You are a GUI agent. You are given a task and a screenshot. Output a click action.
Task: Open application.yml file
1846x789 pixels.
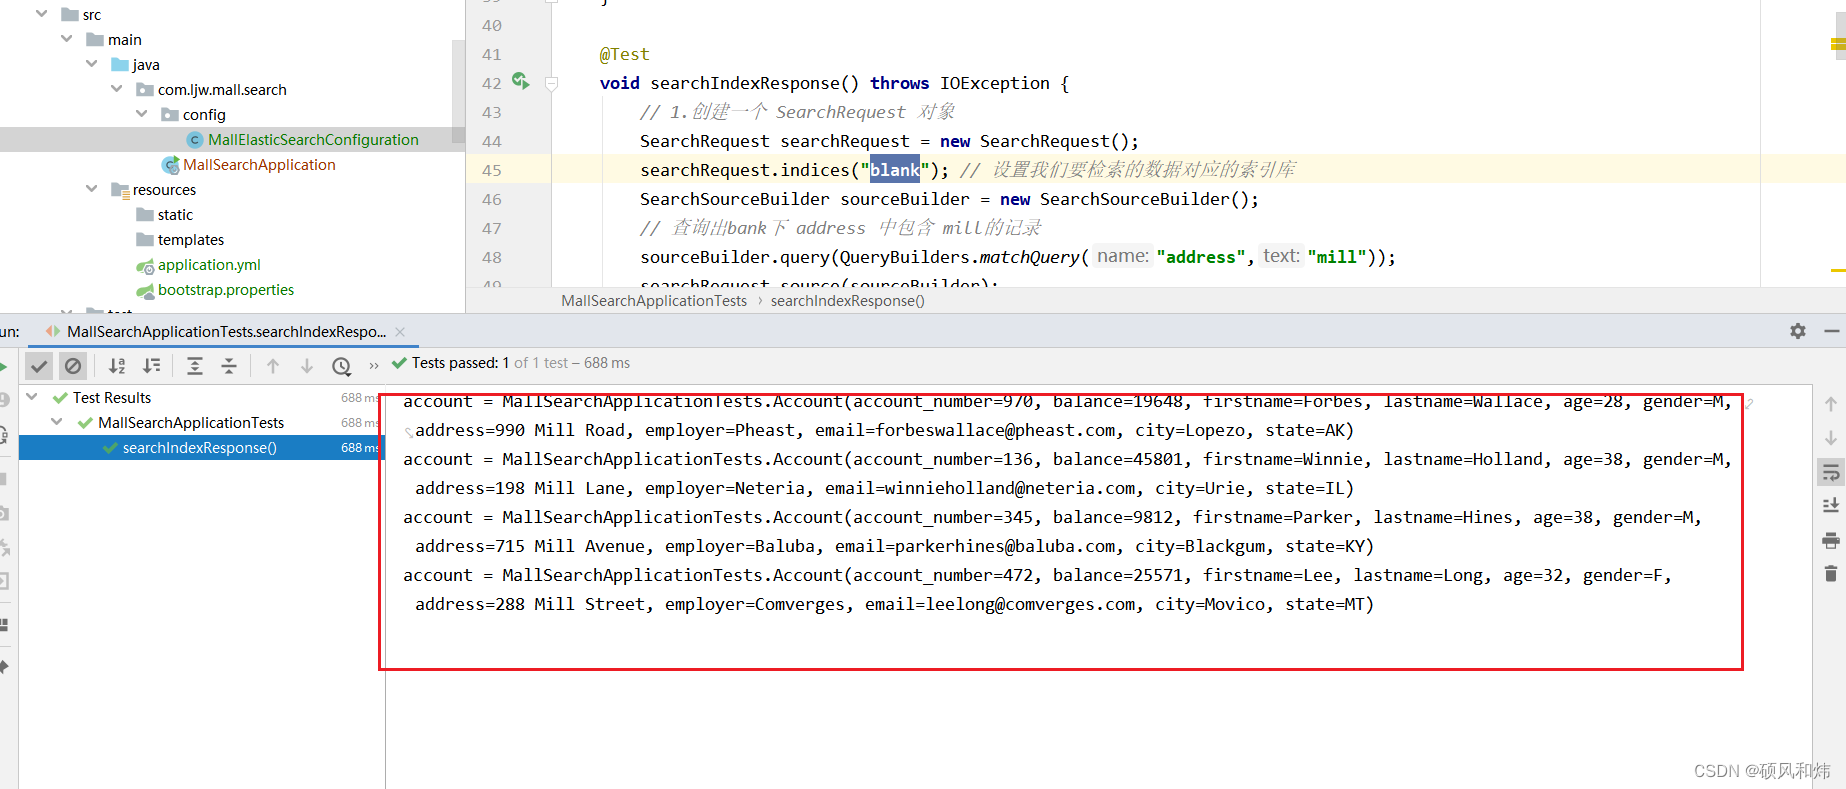209,265
